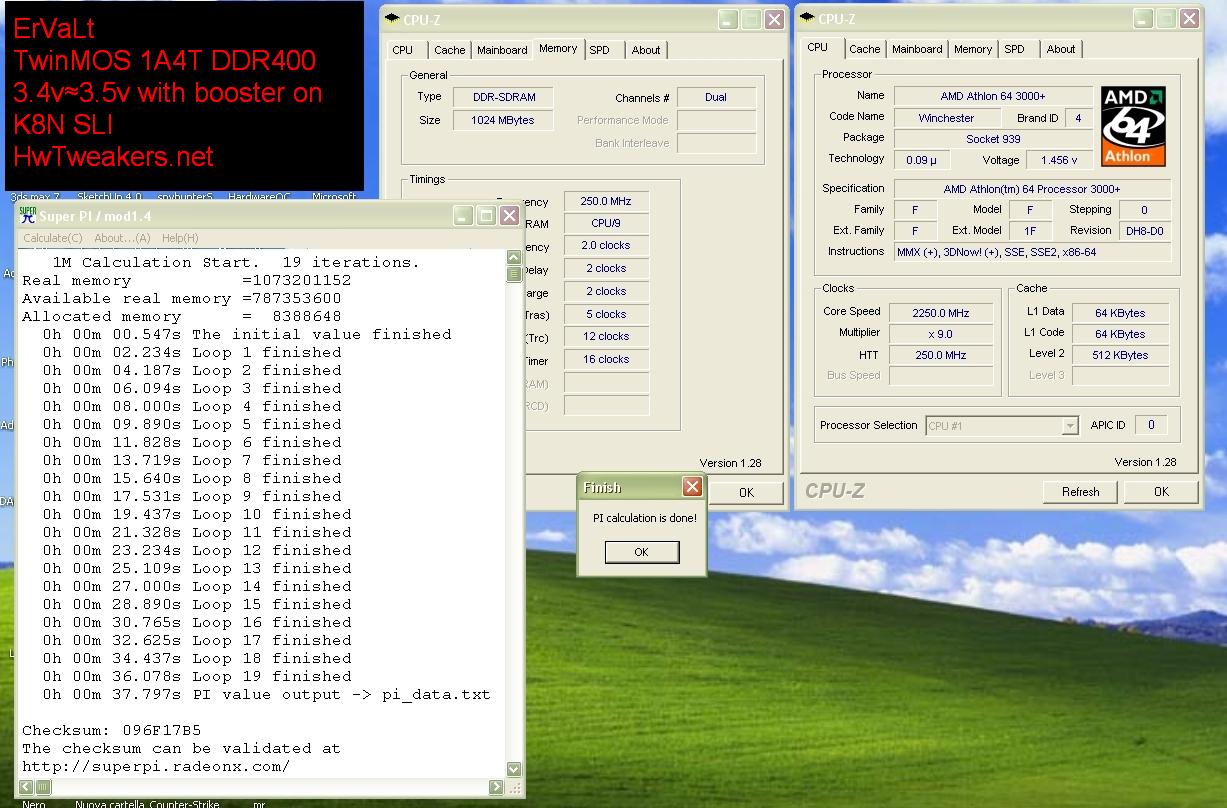Click the 12 clocks Trc field
This screenshot has width=1227, height=808.
[x=606, y=337]
